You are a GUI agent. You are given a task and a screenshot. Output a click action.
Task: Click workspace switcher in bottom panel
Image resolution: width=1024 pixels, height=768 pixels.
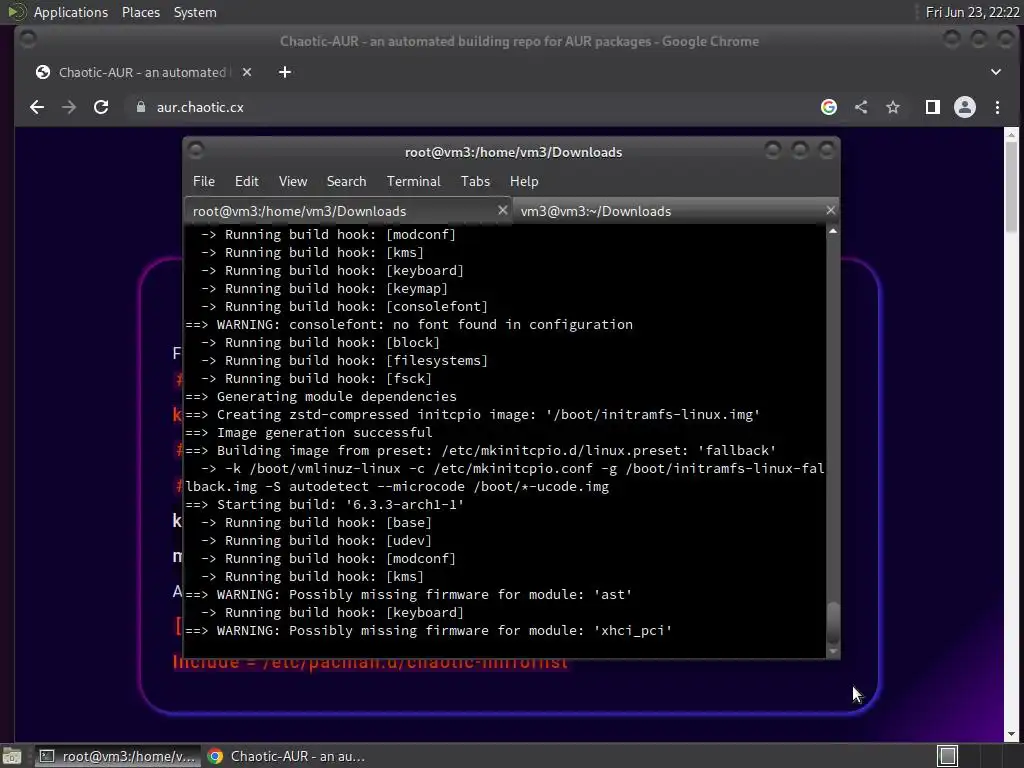coord(947,756)
